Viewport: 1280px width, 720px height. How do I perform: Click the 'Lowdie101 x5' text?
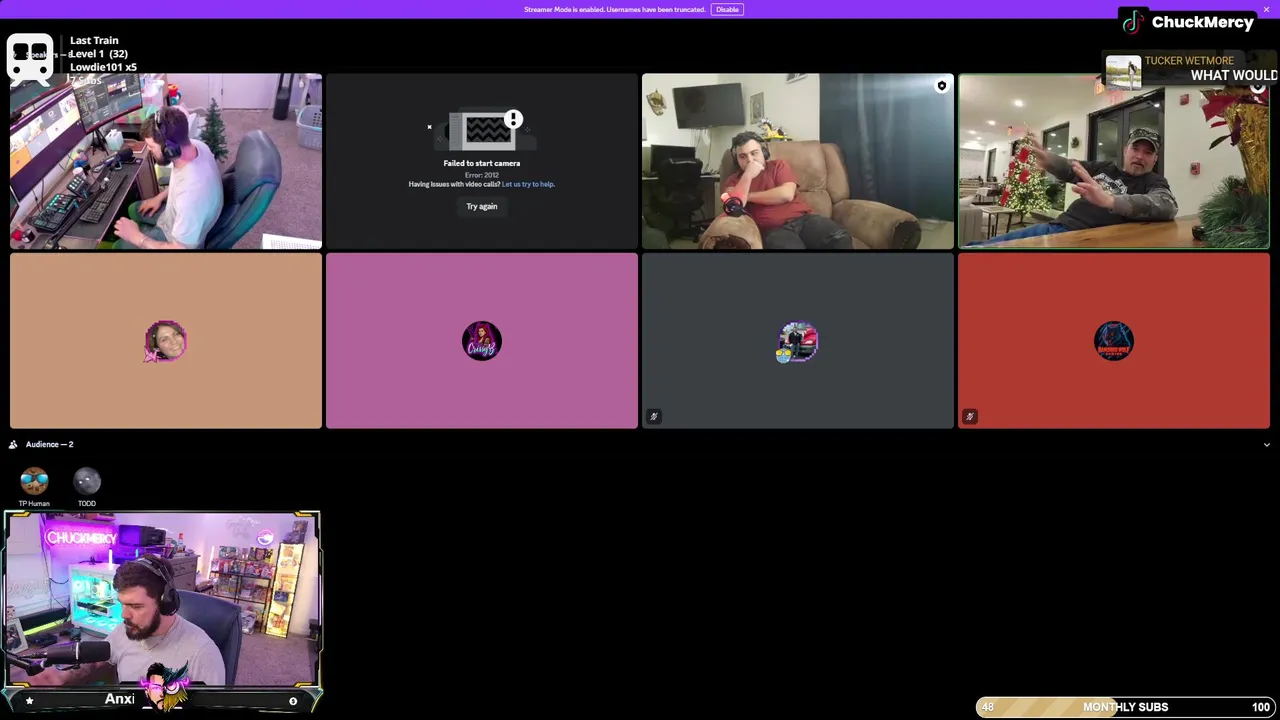tap(103, 67)
